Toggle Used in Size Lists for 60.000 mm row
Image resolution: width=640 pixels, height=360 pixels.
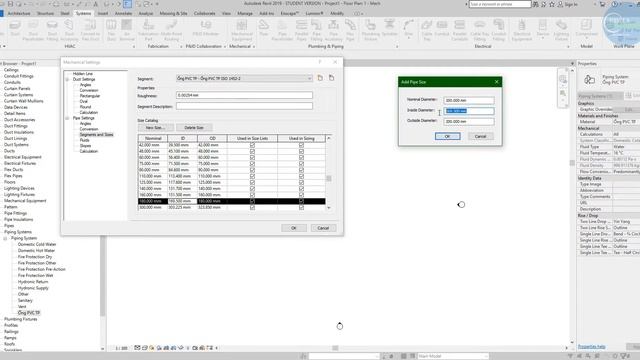click(x=252, y=158)
